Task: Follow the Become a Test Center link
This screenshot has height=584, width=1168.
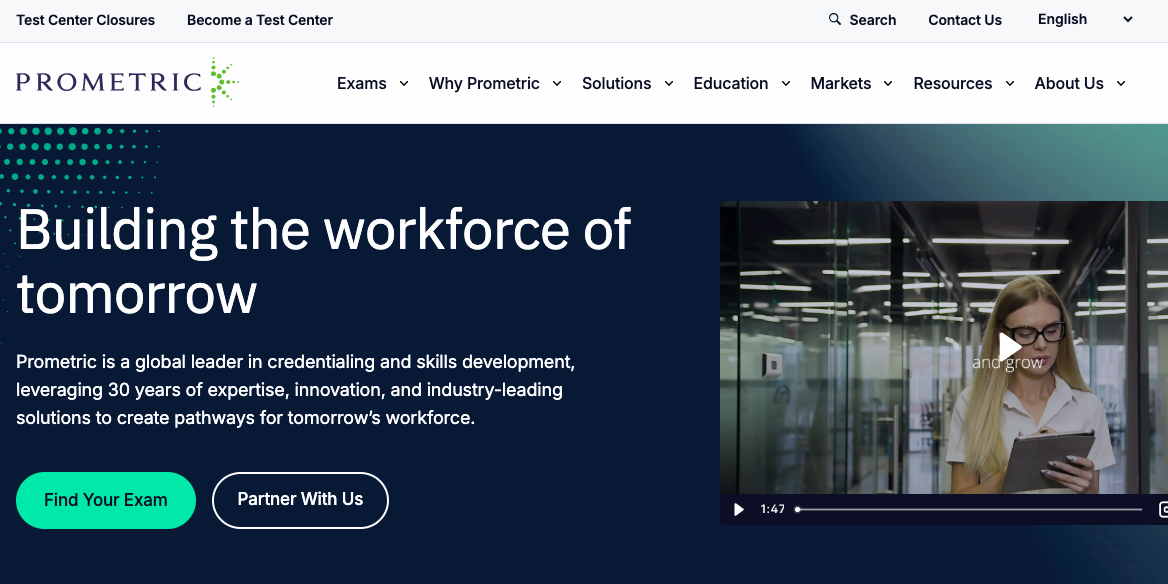Action: [x=260, y=20]
